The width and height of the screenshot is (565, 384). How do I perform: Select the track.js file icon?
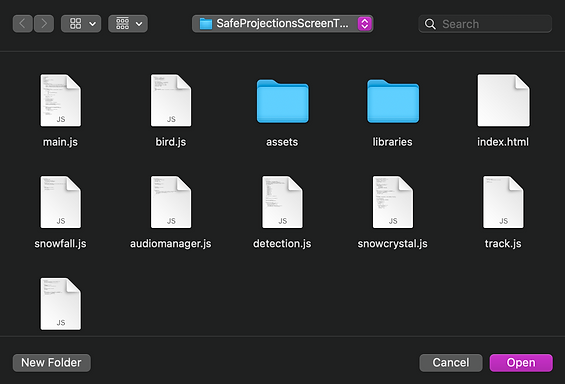tap(503, 202)
